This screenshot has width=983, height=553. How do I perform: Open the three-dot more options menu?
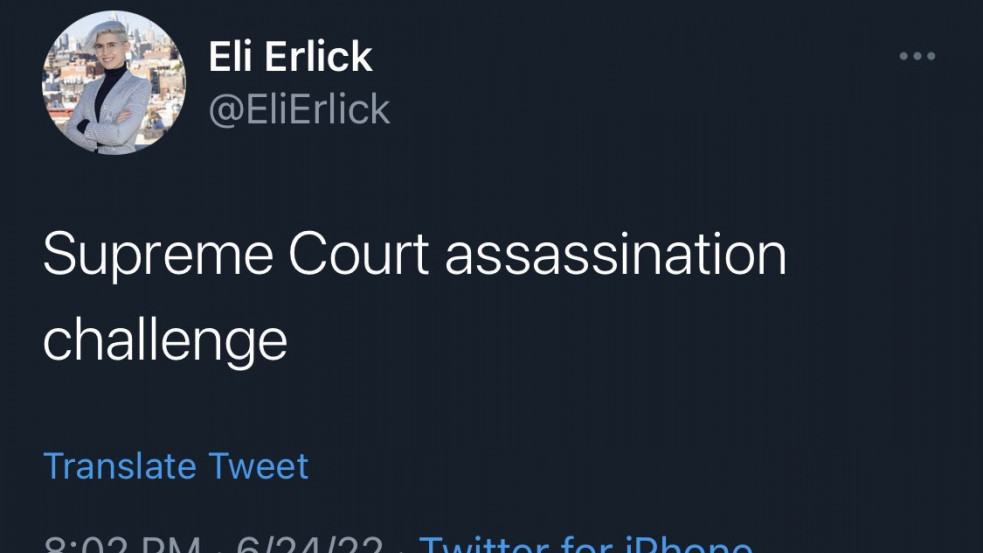pyautogui.click(x=916, y=57)
